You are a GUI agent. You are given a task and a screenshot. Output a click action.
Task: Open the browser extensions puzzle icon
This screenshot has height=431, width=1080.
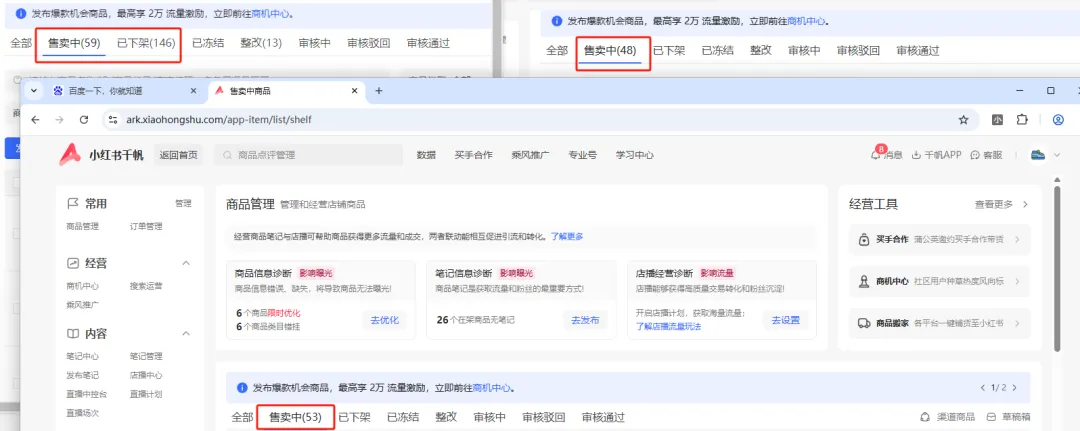1022,120
